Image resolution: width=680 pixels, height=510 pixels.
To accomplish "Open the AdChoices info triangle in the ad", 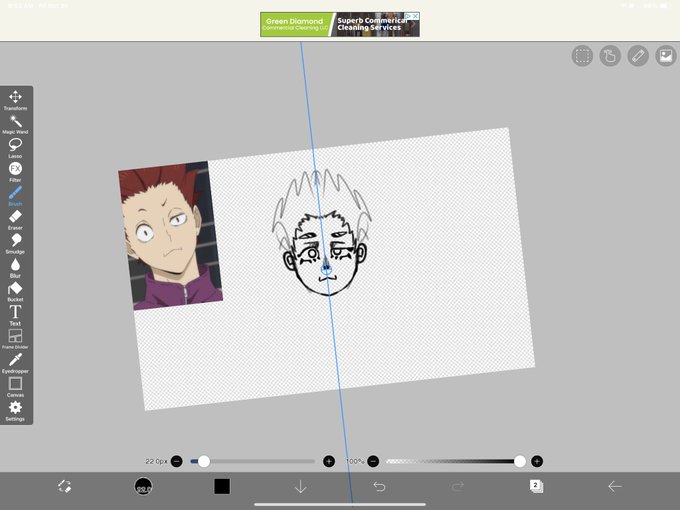I will pos(408,16).
